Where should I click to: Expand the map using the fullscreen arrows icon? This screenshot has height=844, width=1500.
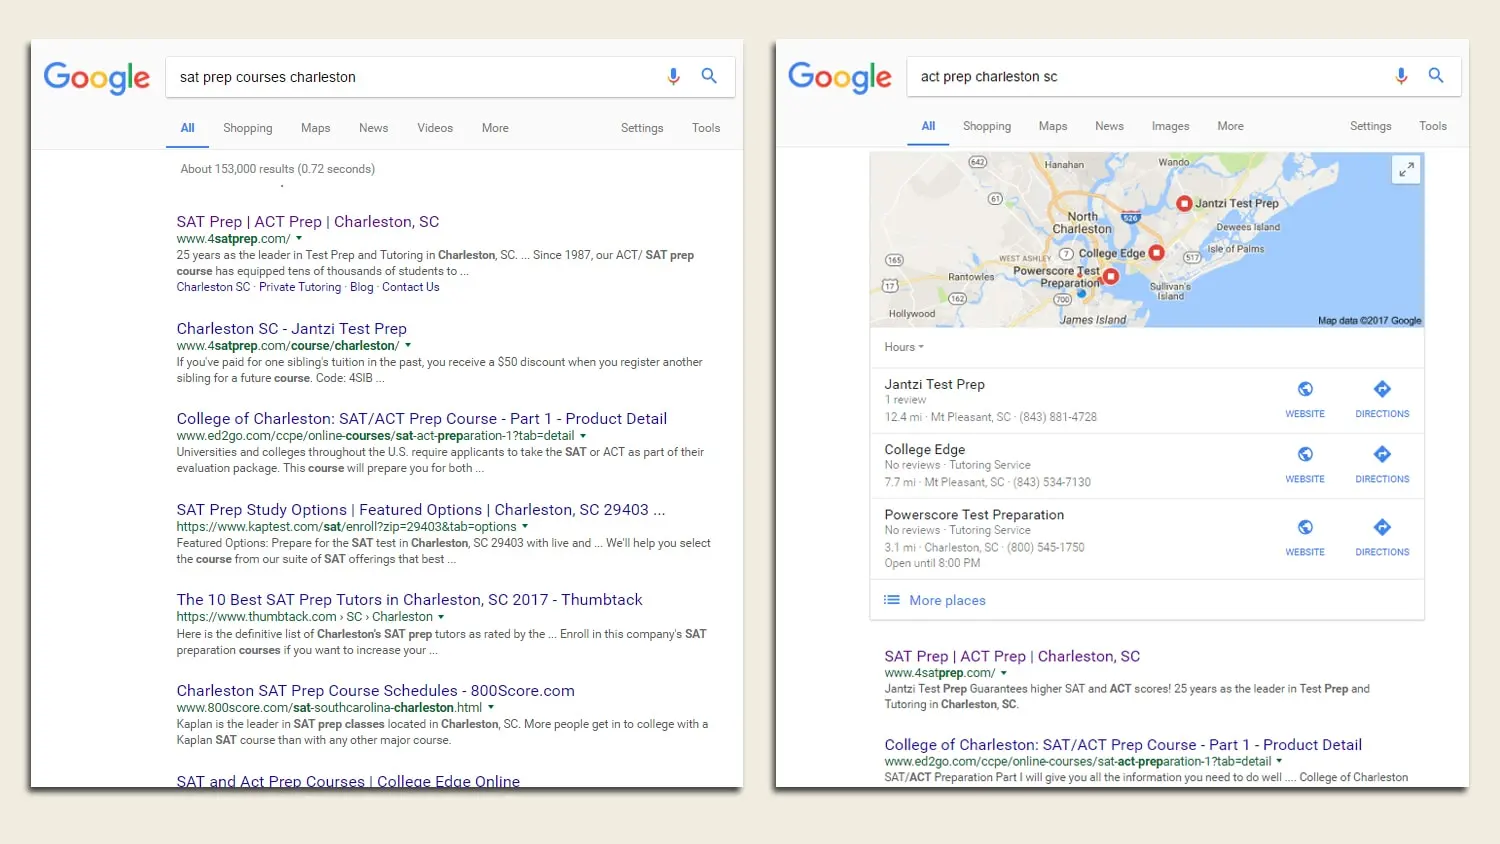pyautogui.click(x=1406, y=170)
